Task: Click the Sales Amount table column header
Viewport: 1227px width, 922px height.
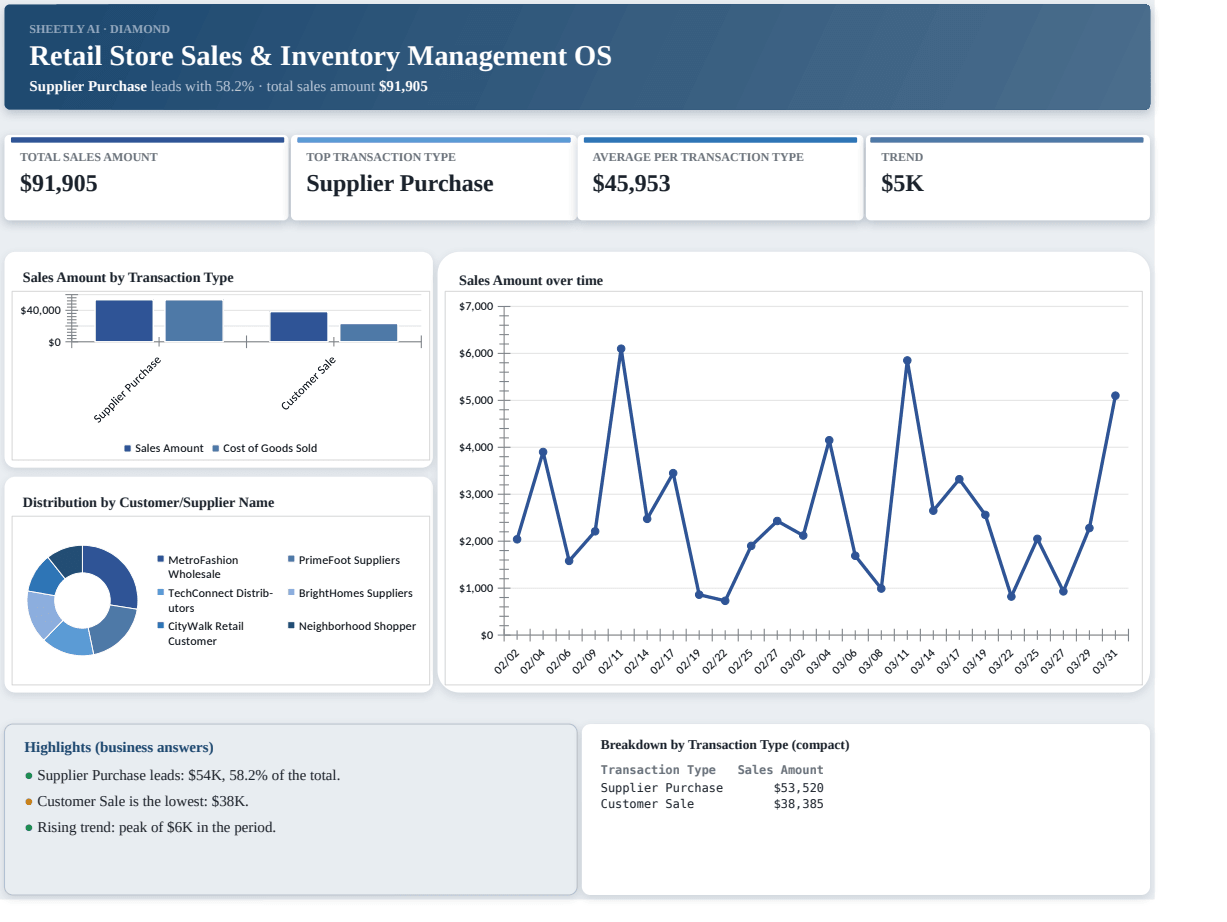Action: point(780,770)
